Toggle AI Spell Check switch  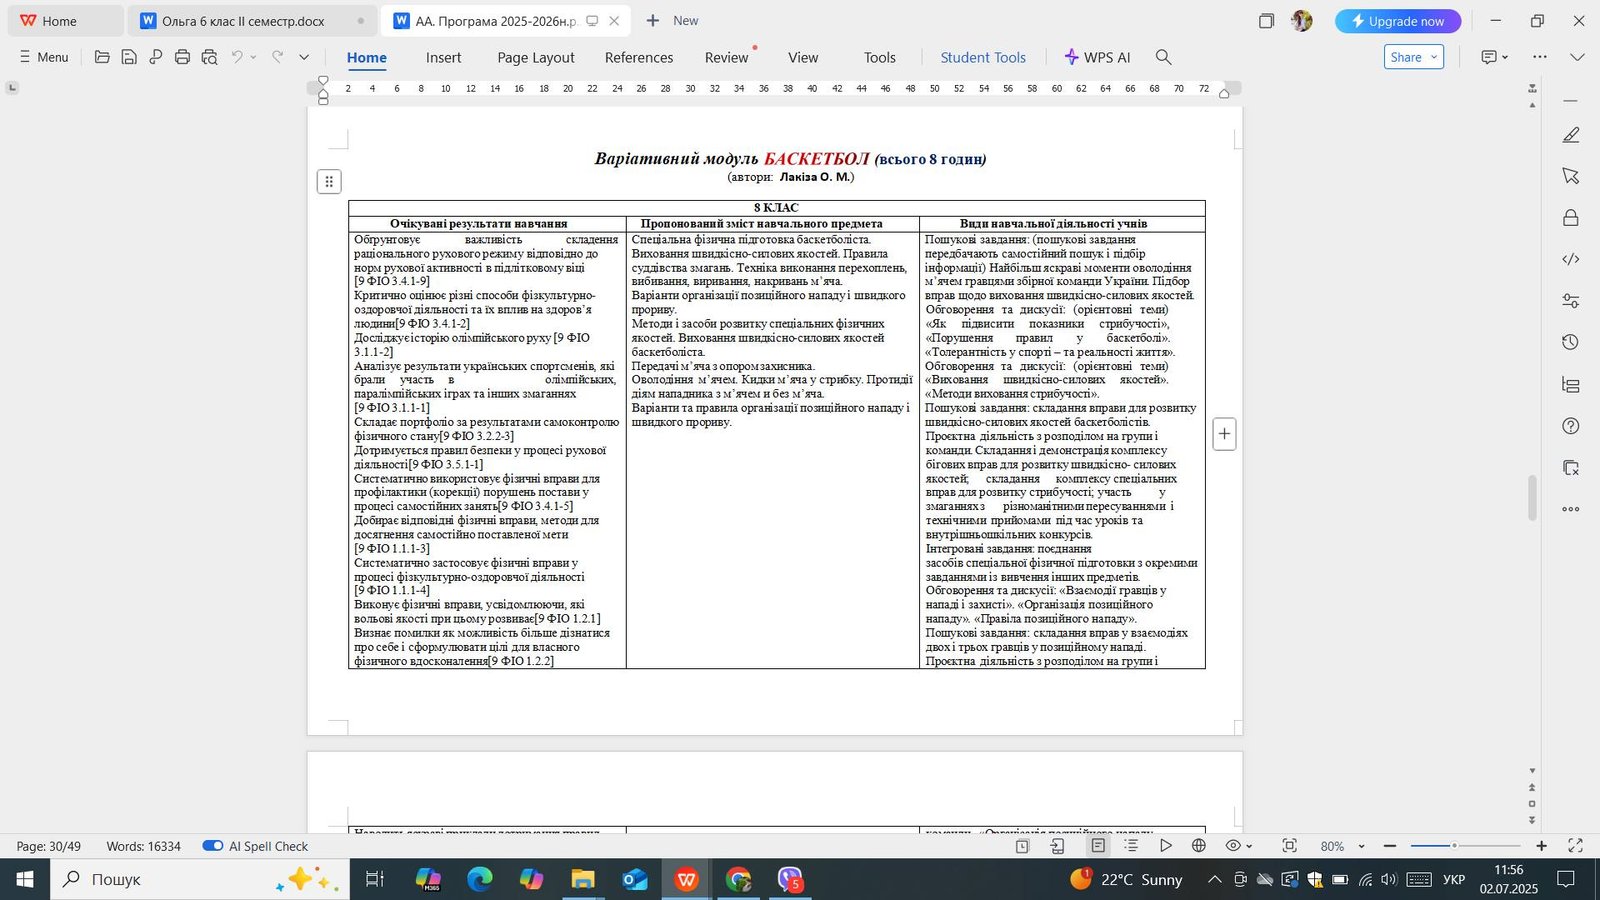[x=212, y=846]
